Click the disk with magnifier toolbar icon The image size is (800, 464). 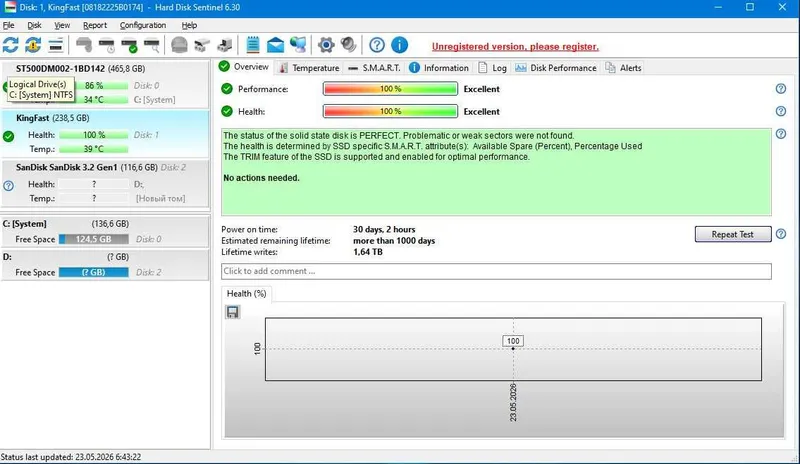(152, 45)
